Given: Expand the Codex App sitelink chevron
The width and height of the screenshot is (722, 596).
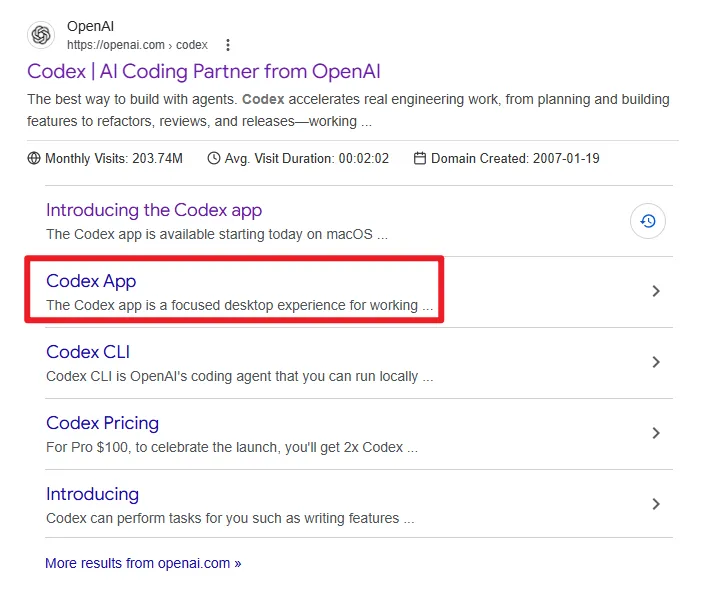Looking at the screenshot, I should pos(656,291).
